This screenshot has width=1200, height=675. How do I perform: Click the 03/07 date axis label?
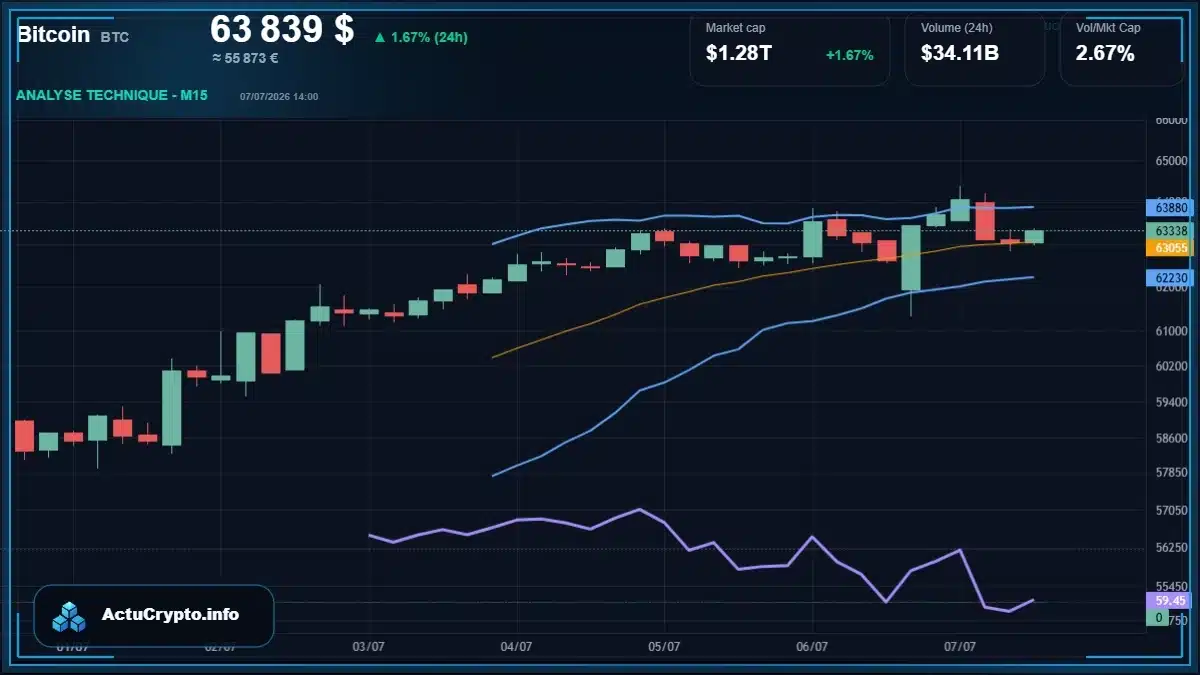coord(369,647)
